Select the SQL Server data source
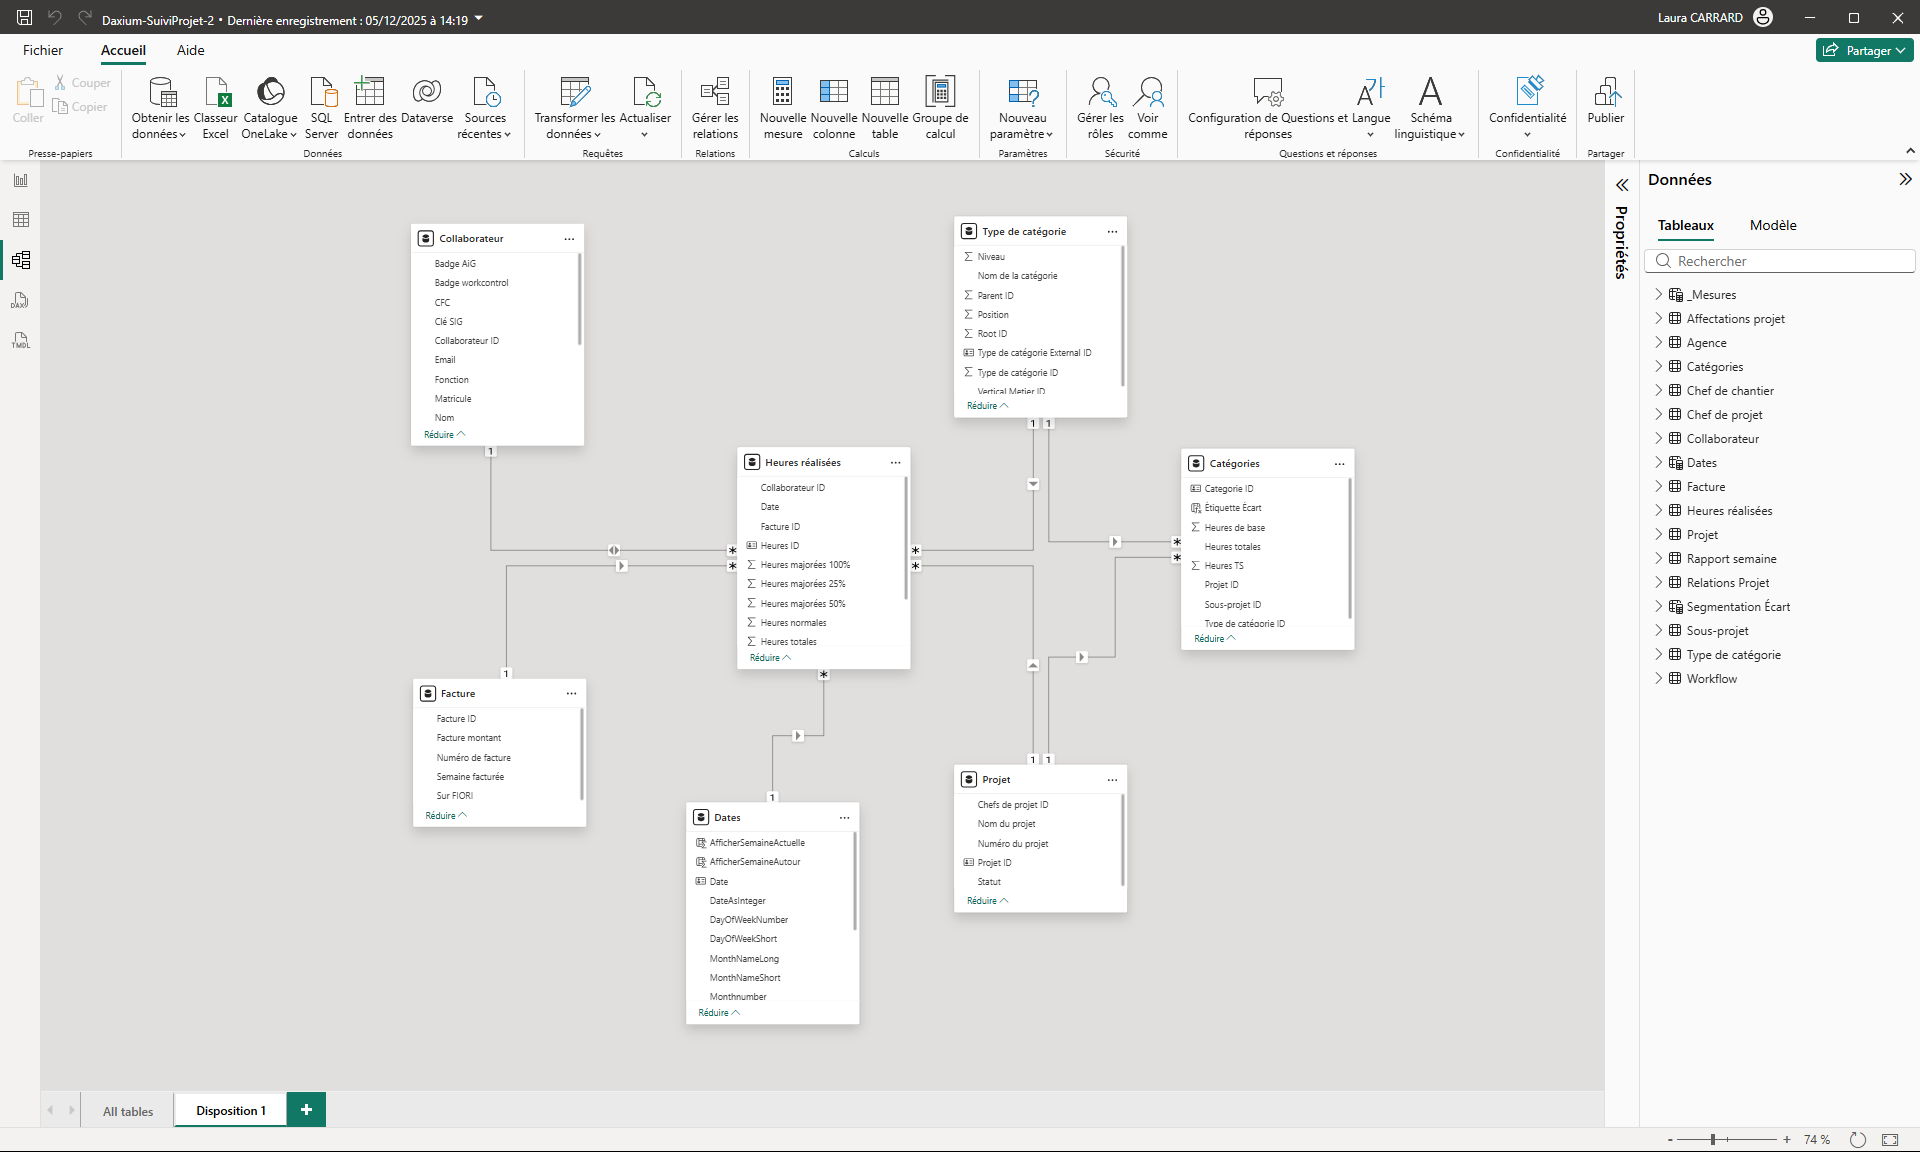This screenshot has width=1920, height=1152. (x=321, y=105)
